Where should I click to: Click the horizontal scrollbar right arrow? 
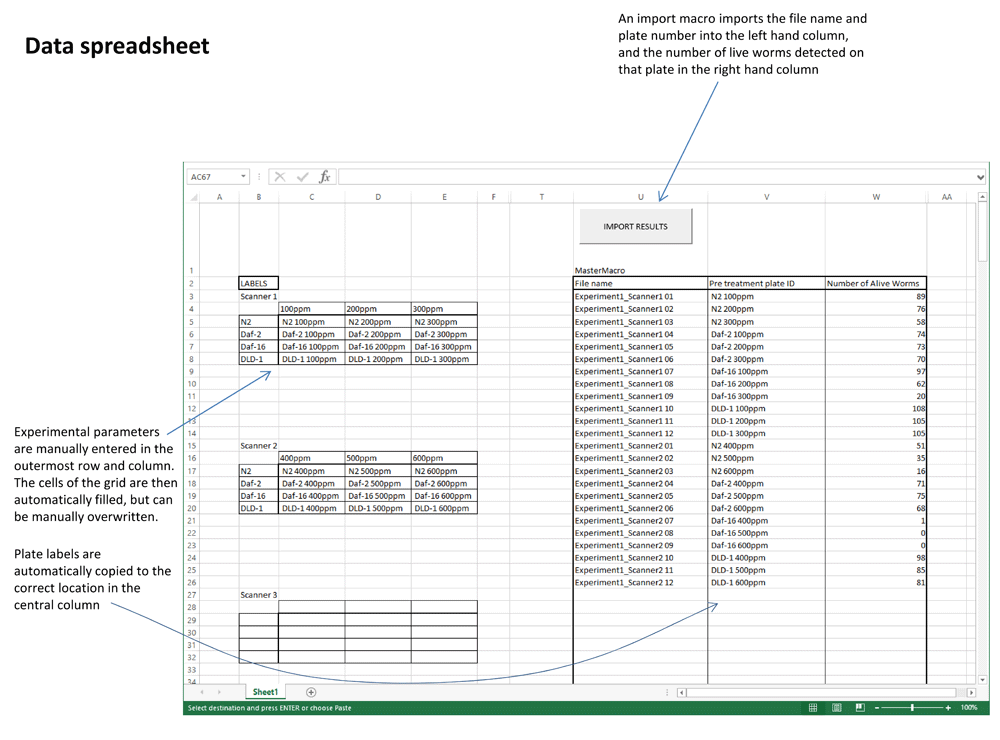(971, 692)
